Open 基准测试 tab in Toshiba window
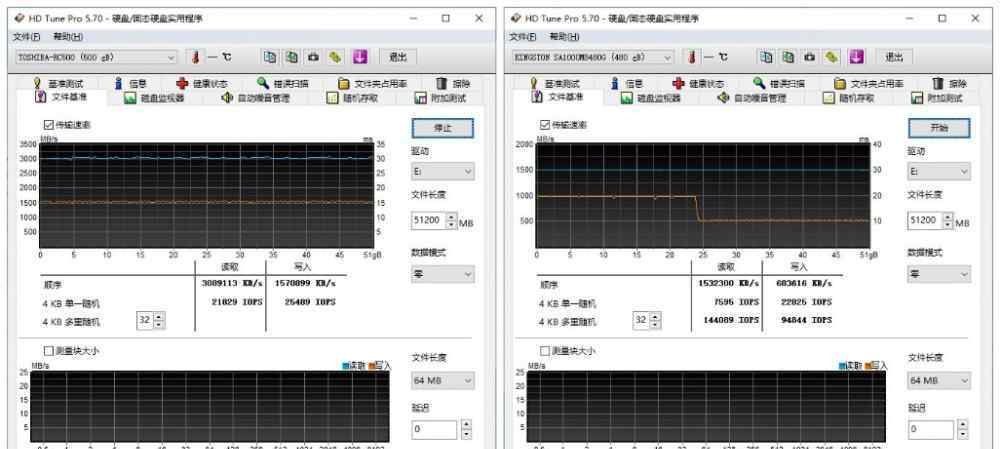Viewport: 1000px width, 449px height. click(57, 84)
